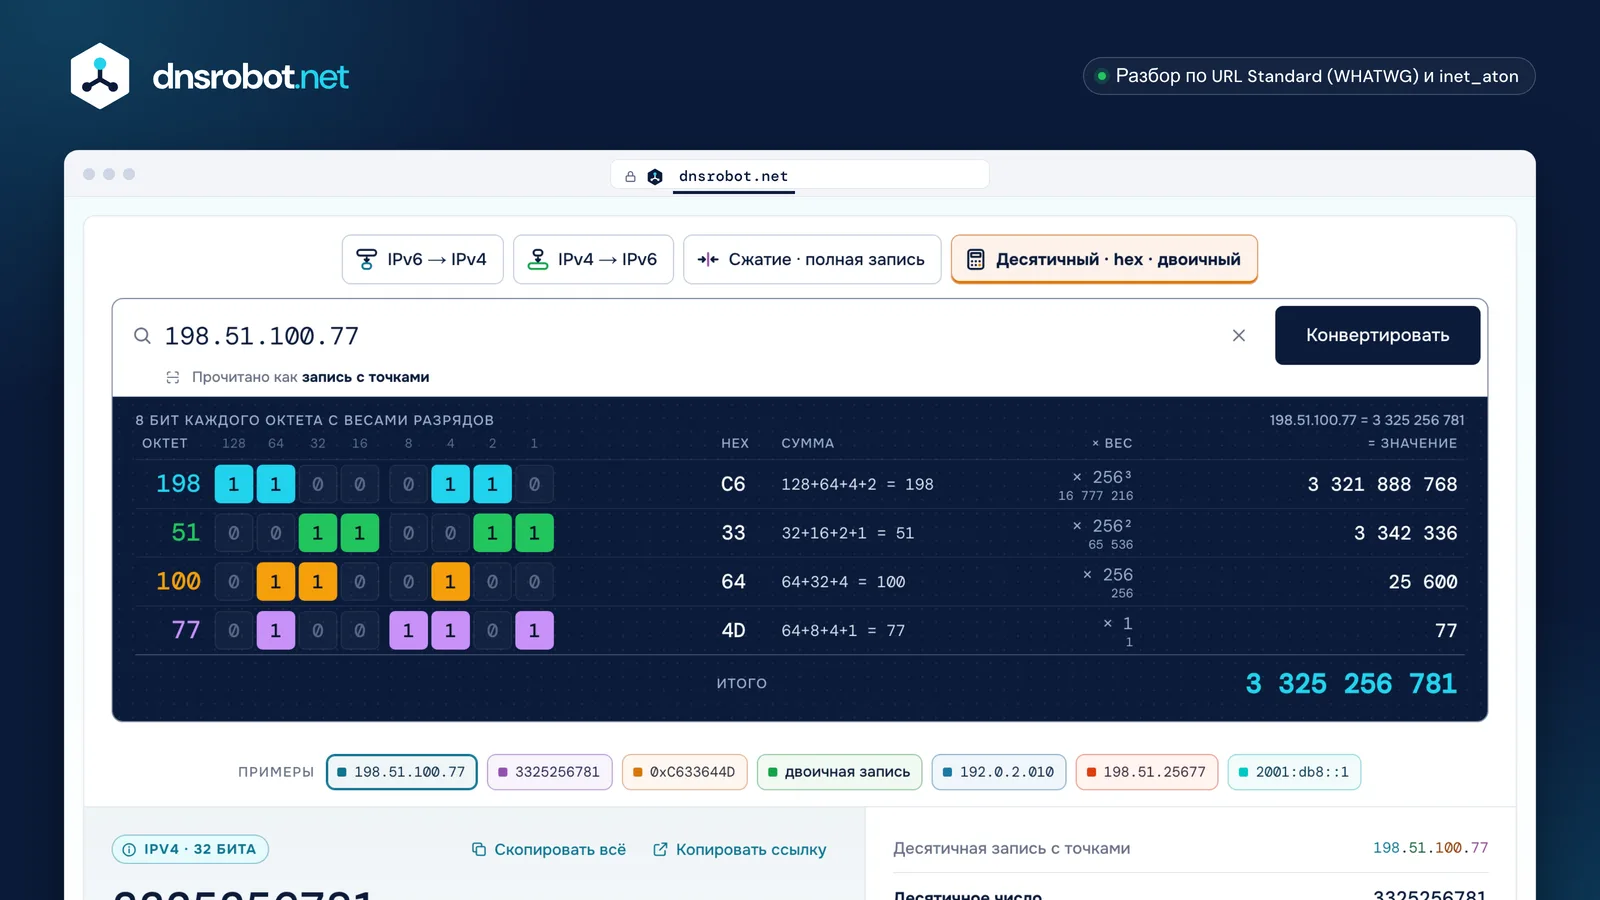Open the IPv6 → IPv4 tab

422,260
